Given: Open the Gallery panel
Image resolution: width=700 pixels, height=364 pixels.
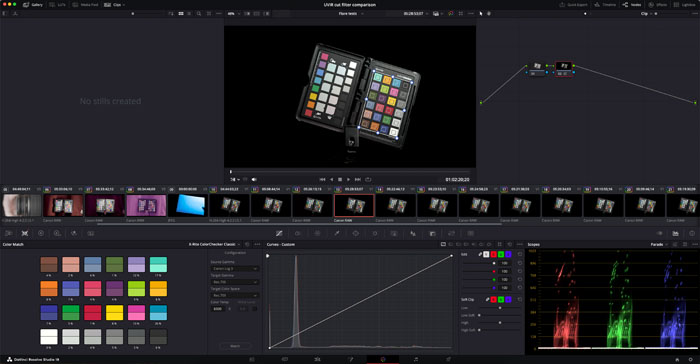Looking at the screenshot, I should pyautogui.click(x=33, y=4).
